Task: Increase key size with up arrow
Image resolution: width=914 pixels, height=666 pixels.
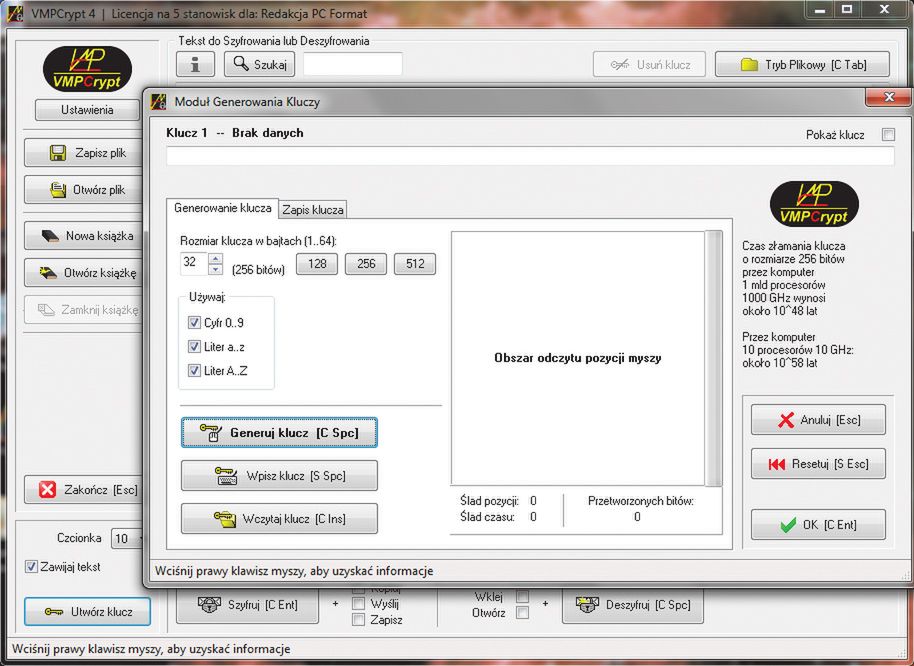Action: pyautogui.click(x=216, y=258)
